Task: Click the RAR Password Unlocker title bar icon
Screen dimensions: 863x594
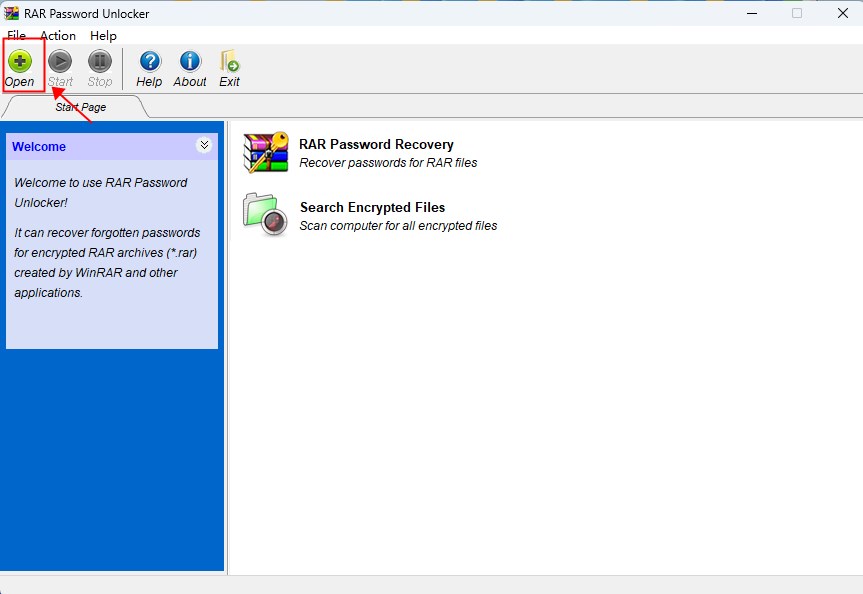Action: [x=12, y=13]
